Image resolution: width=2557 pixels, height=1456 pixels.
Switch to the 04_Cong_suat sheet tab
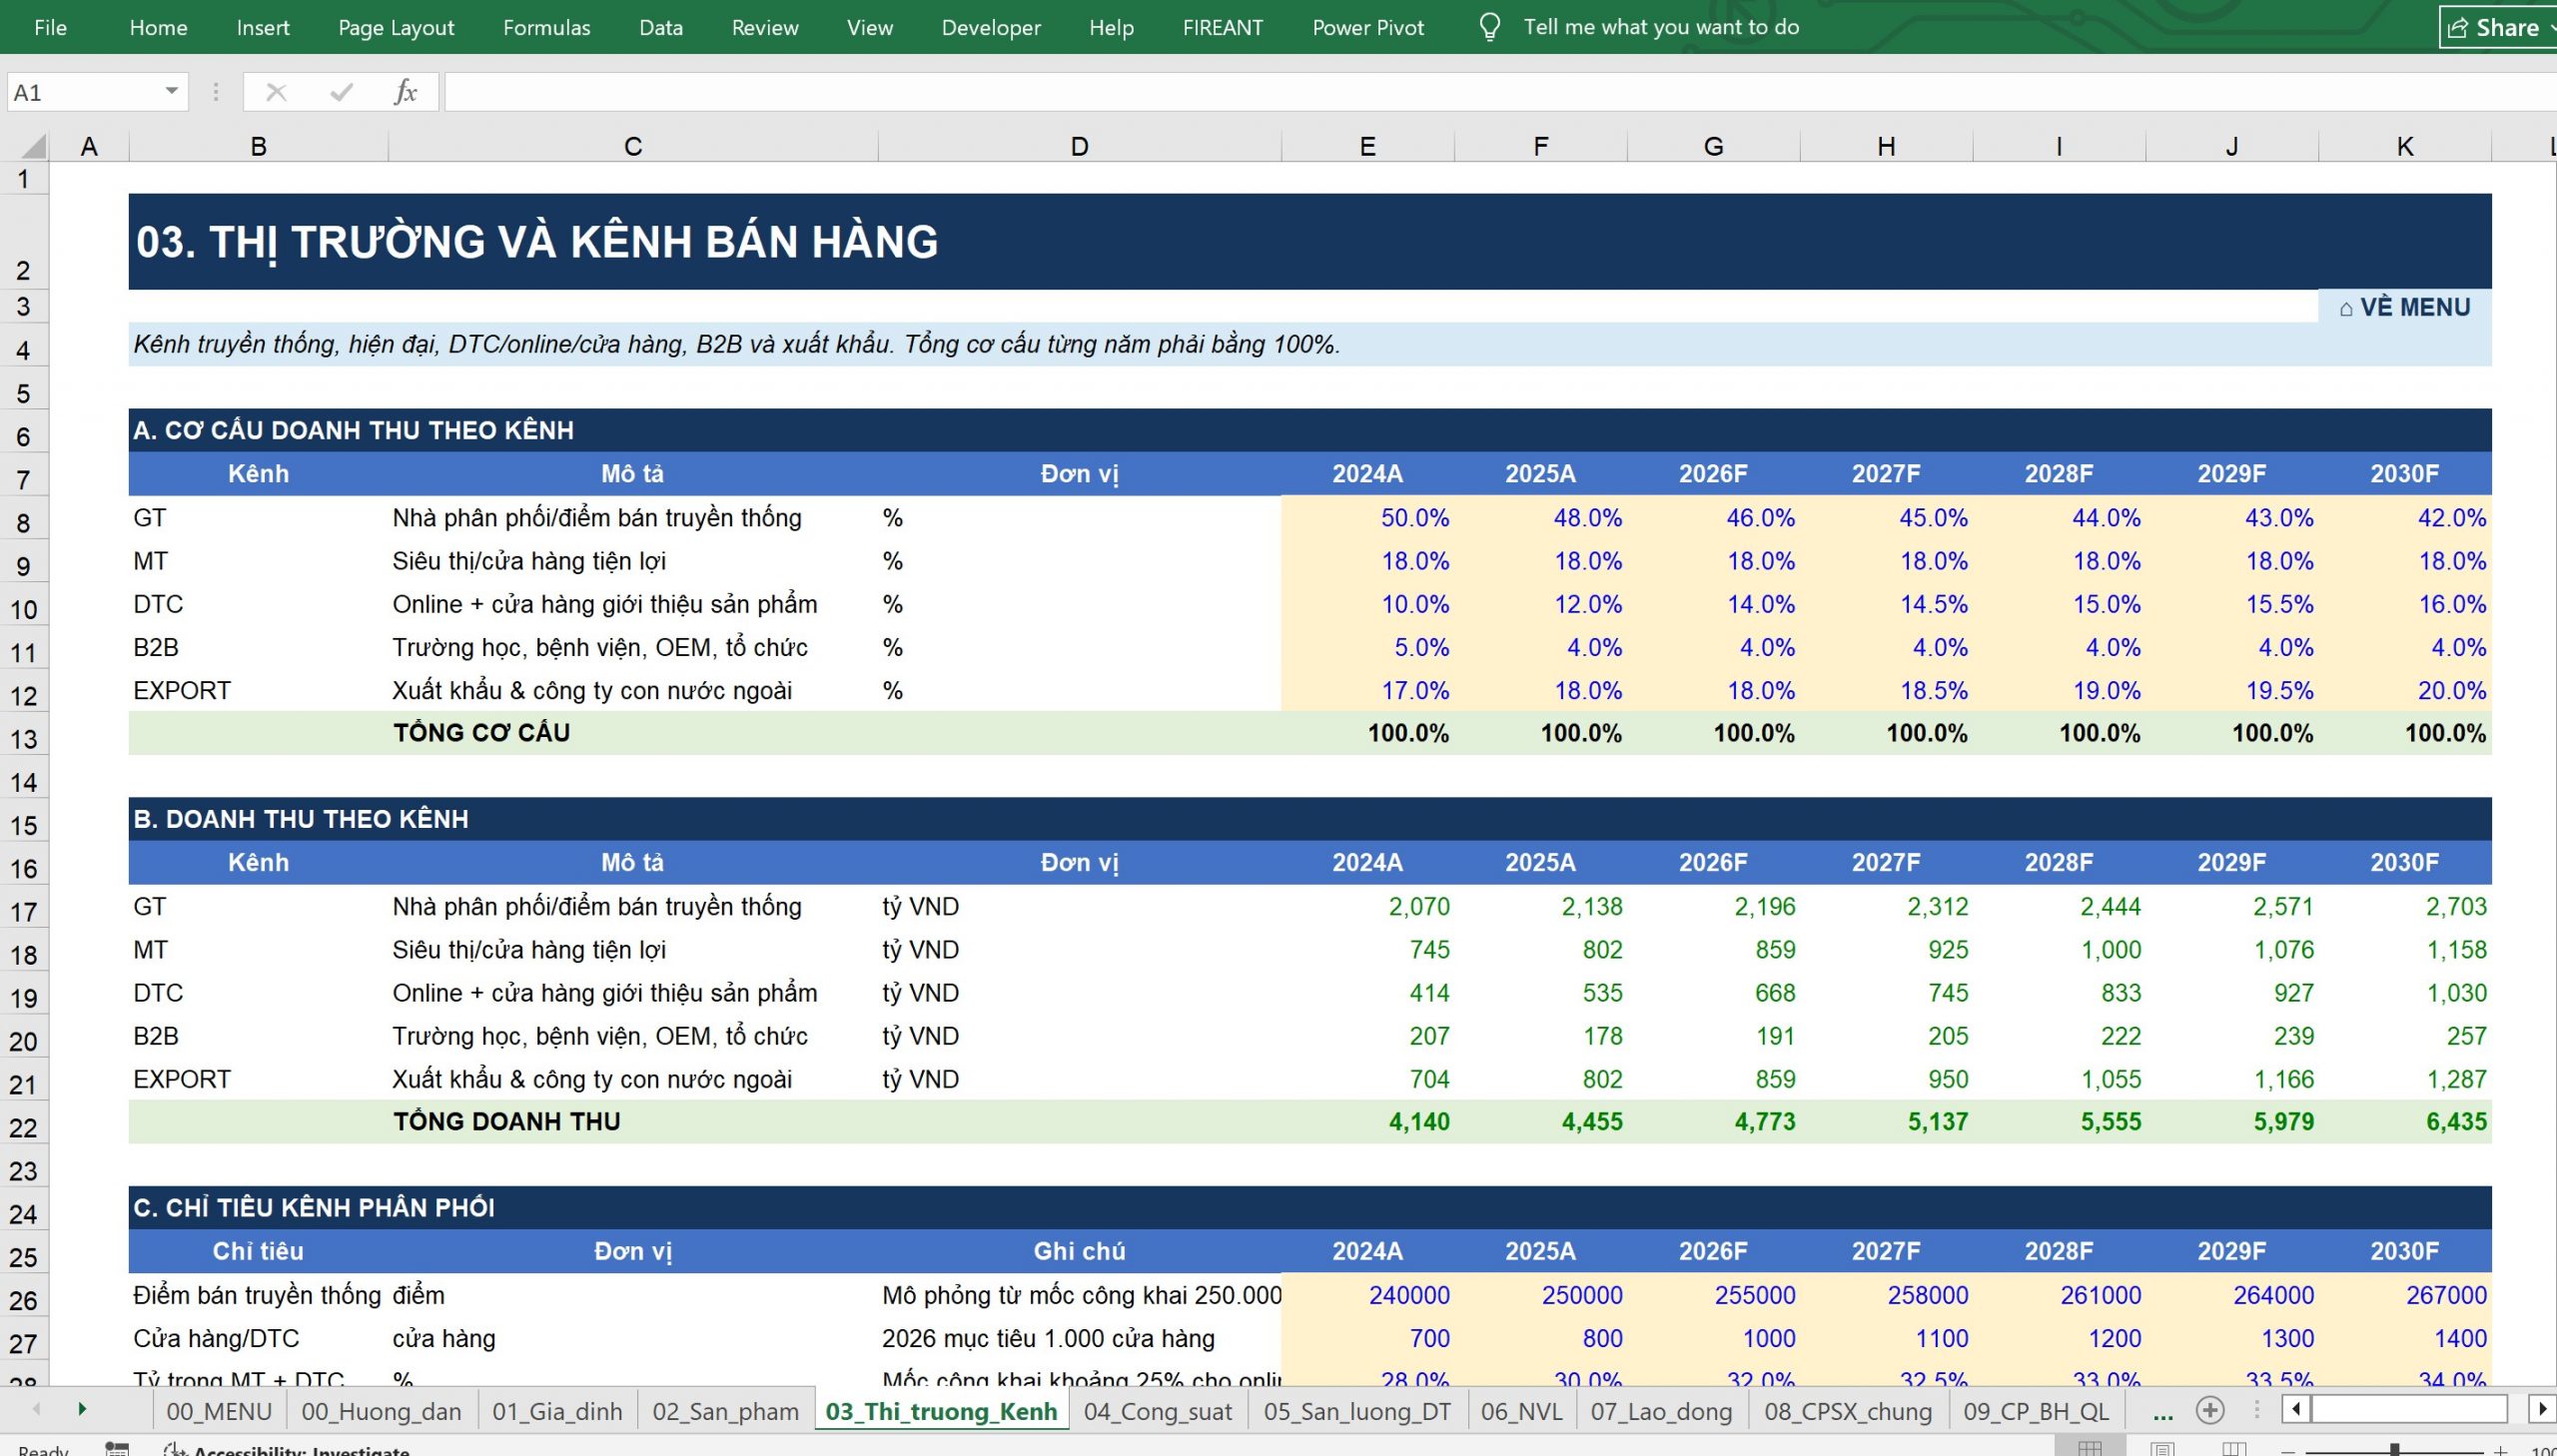pos(1158,1411)
